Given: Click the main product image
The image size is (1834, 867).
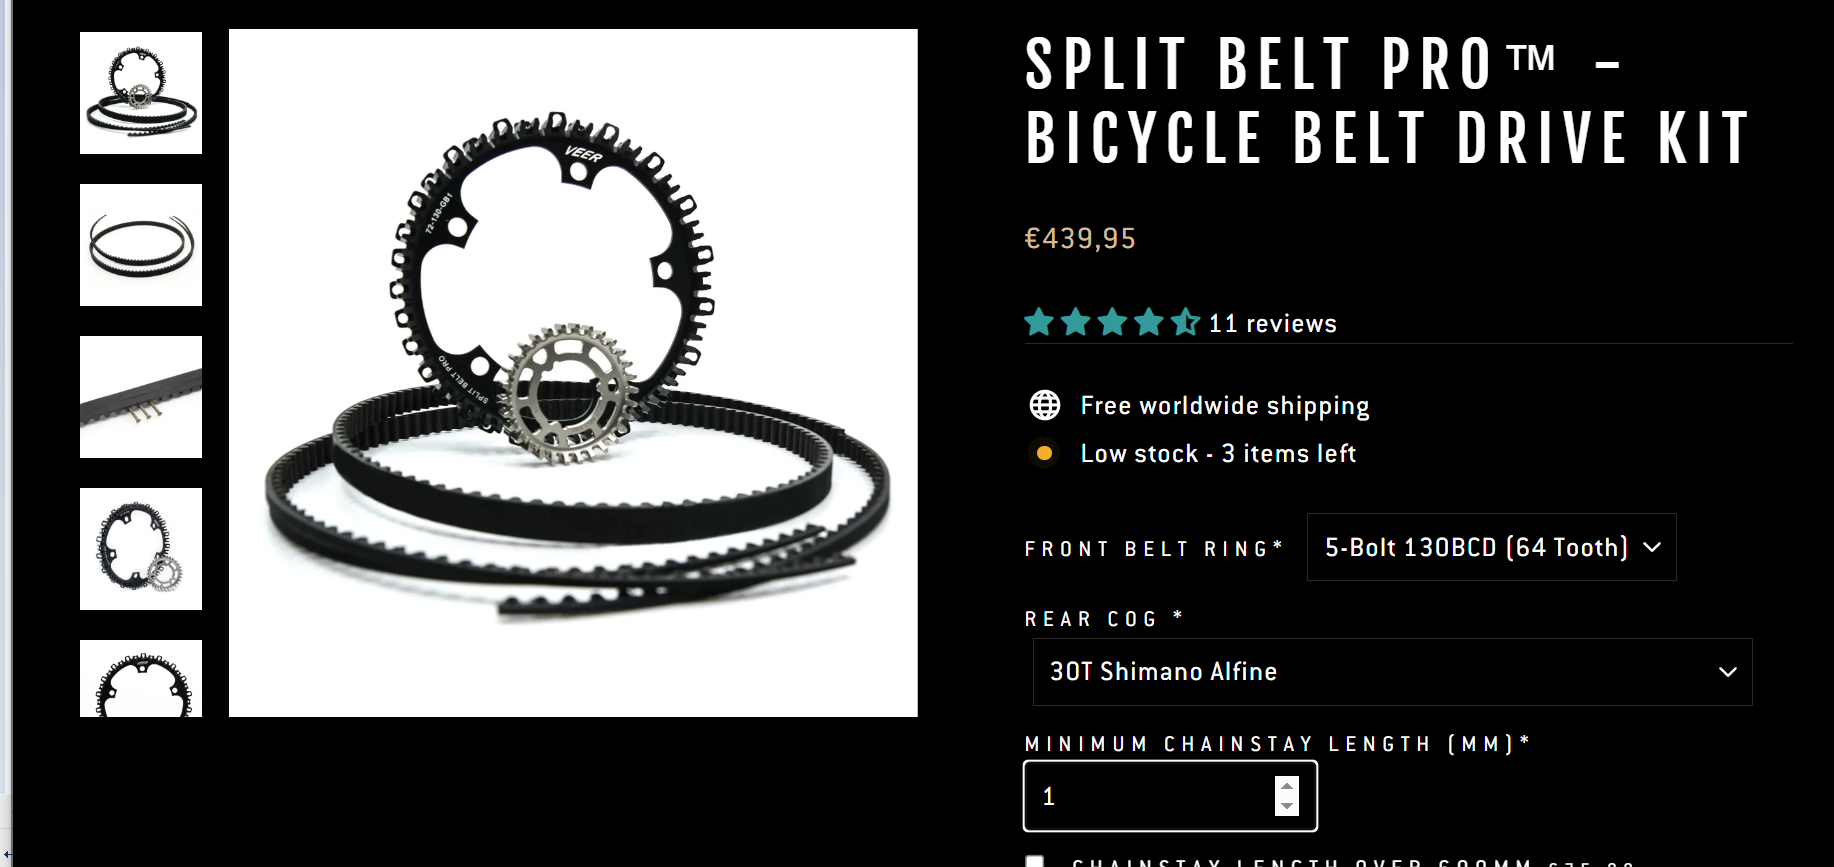Looking at the screenshot, I should pos(573,373).
